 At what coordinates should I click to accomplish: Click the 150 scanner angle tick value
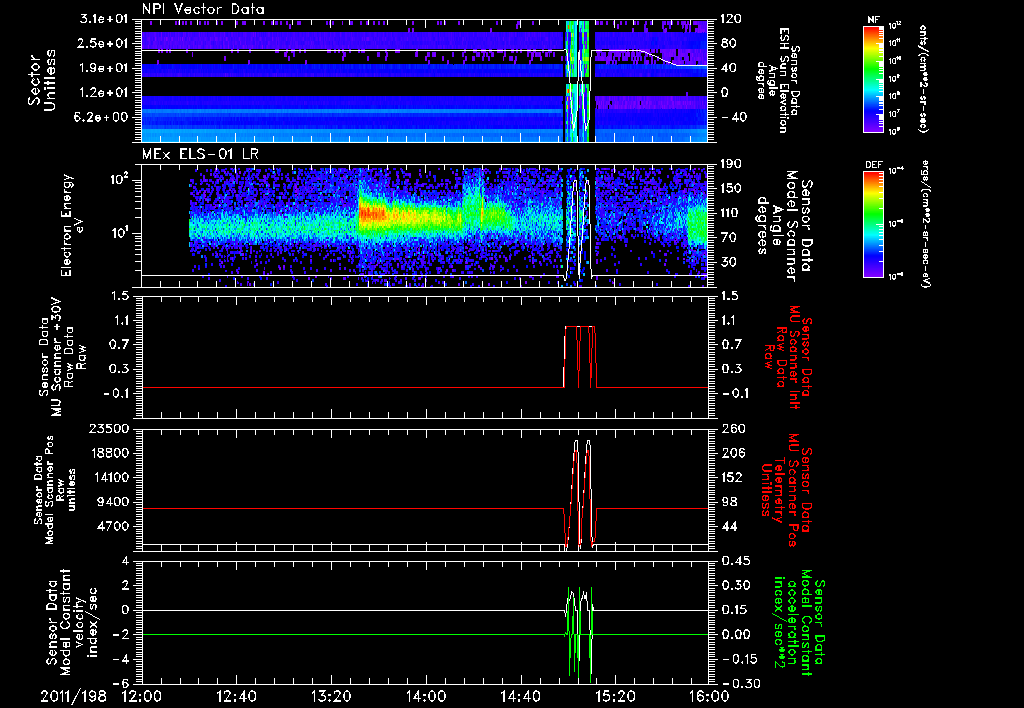click(x=730, y=188)
